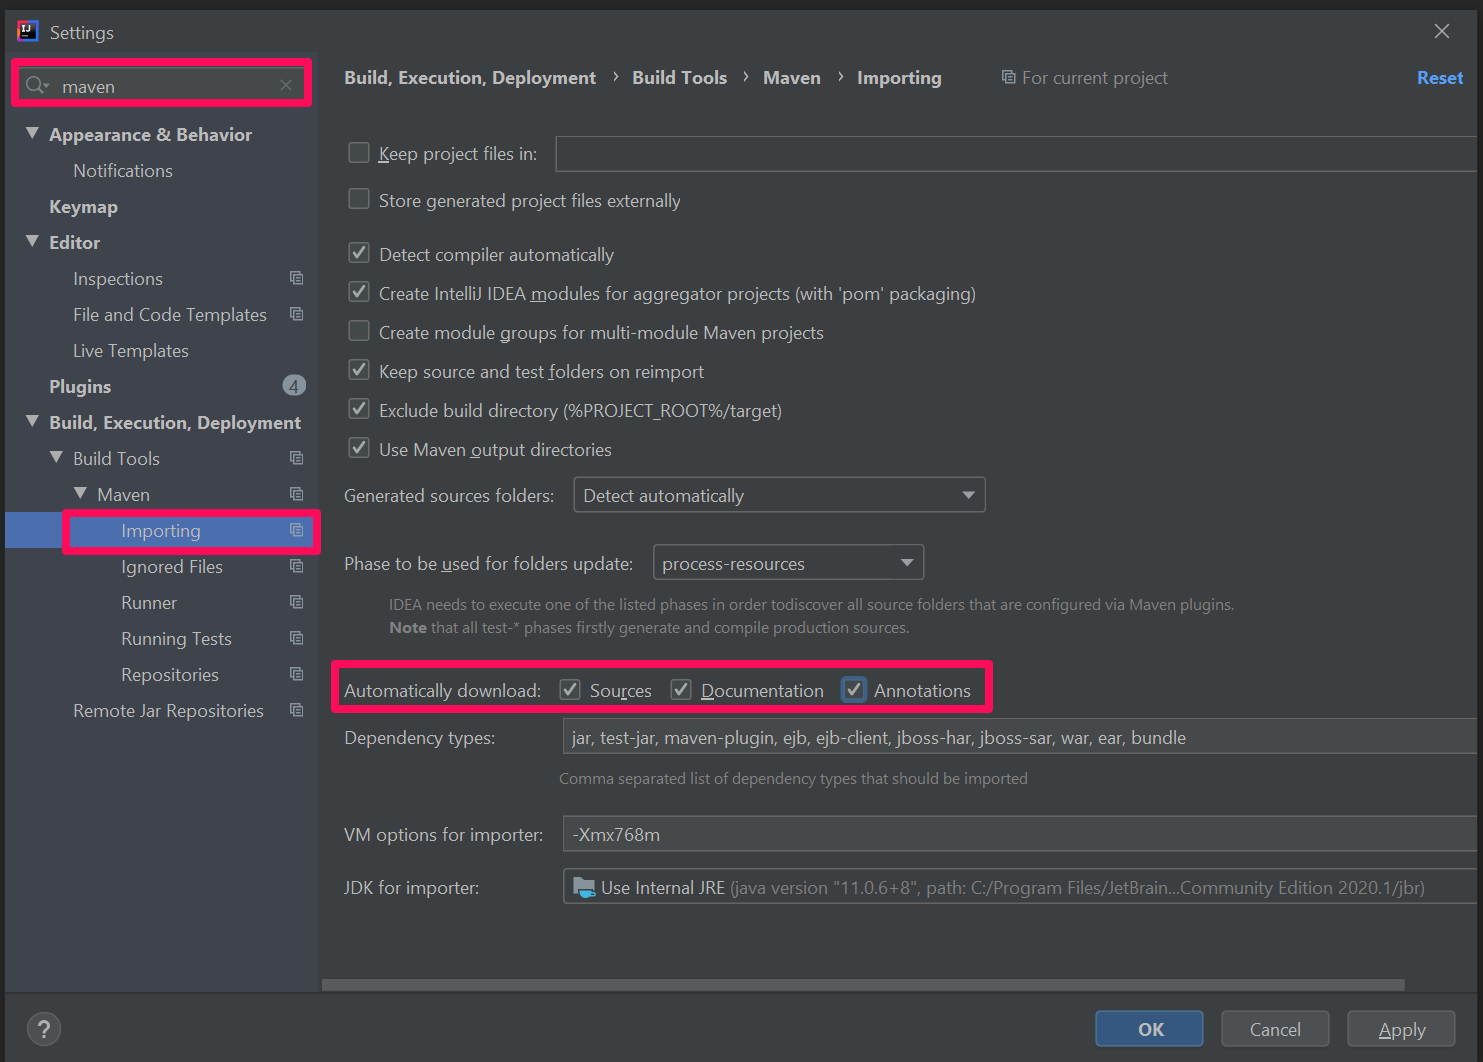Click project-level icon beside Inspections

pos(296,278)
